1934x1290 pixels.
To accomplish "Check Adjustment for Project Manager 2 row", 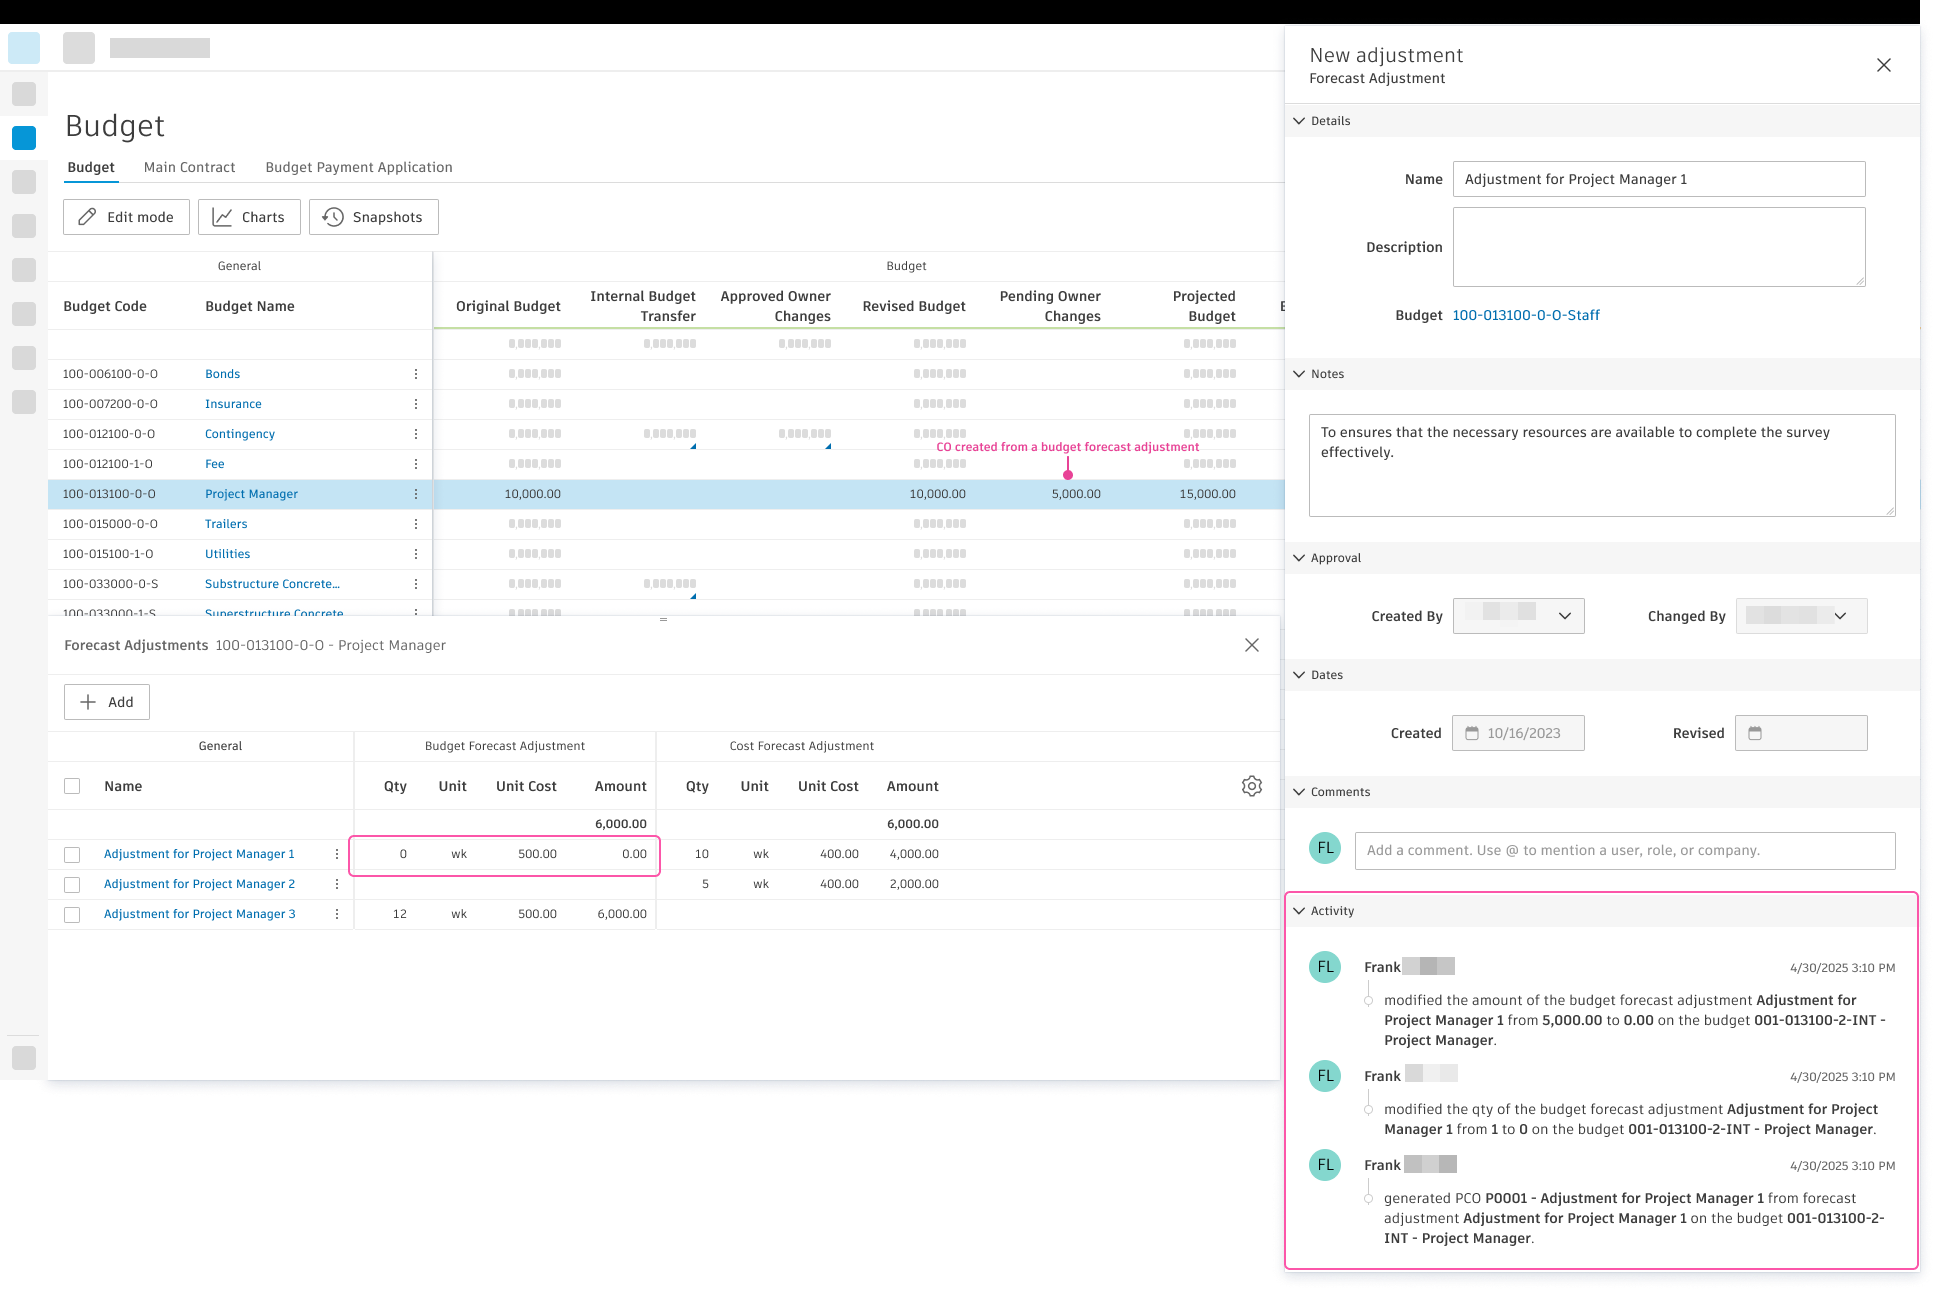I will (x=72, y=884).
